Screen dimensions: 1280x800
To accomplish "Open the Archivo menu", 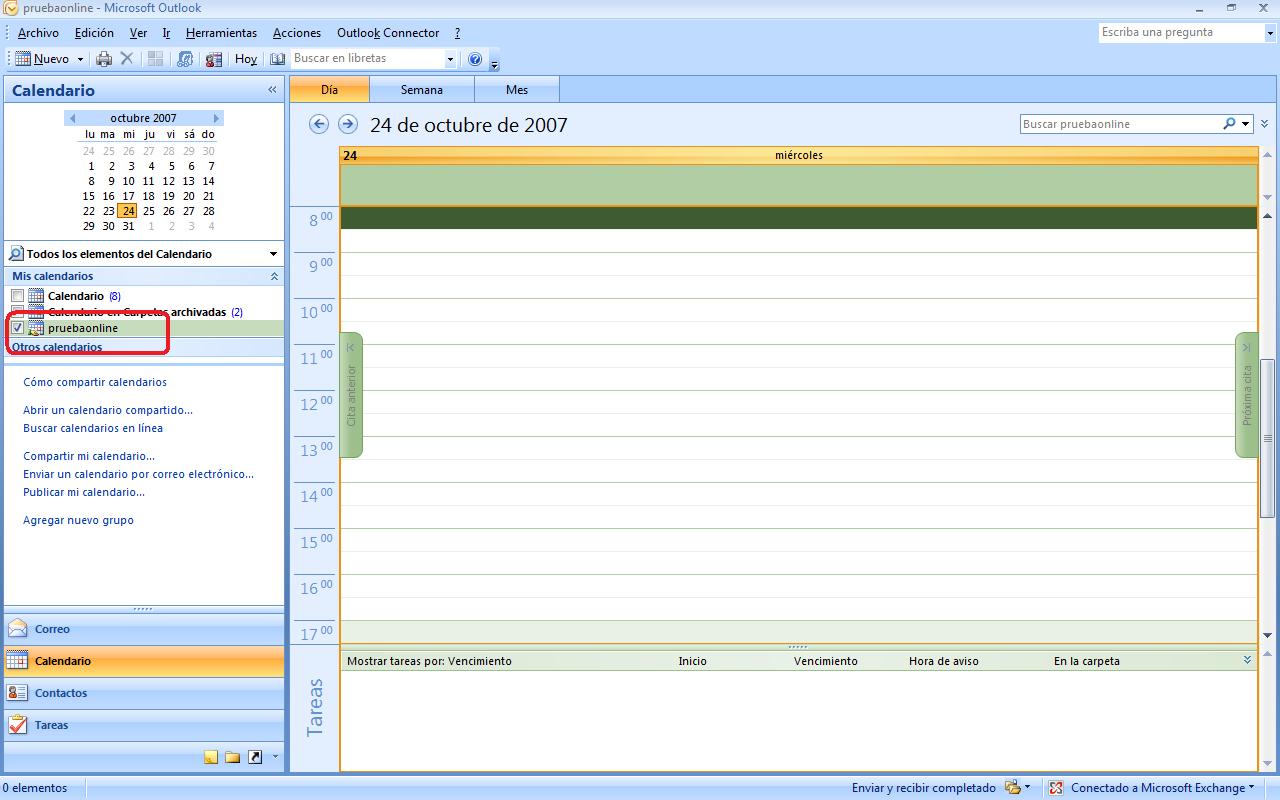I will click(x=38, y=33).
